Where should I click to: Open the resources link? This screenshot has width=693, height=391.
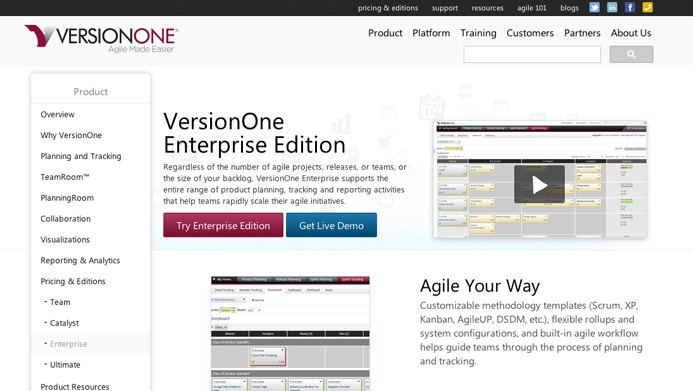487,8
